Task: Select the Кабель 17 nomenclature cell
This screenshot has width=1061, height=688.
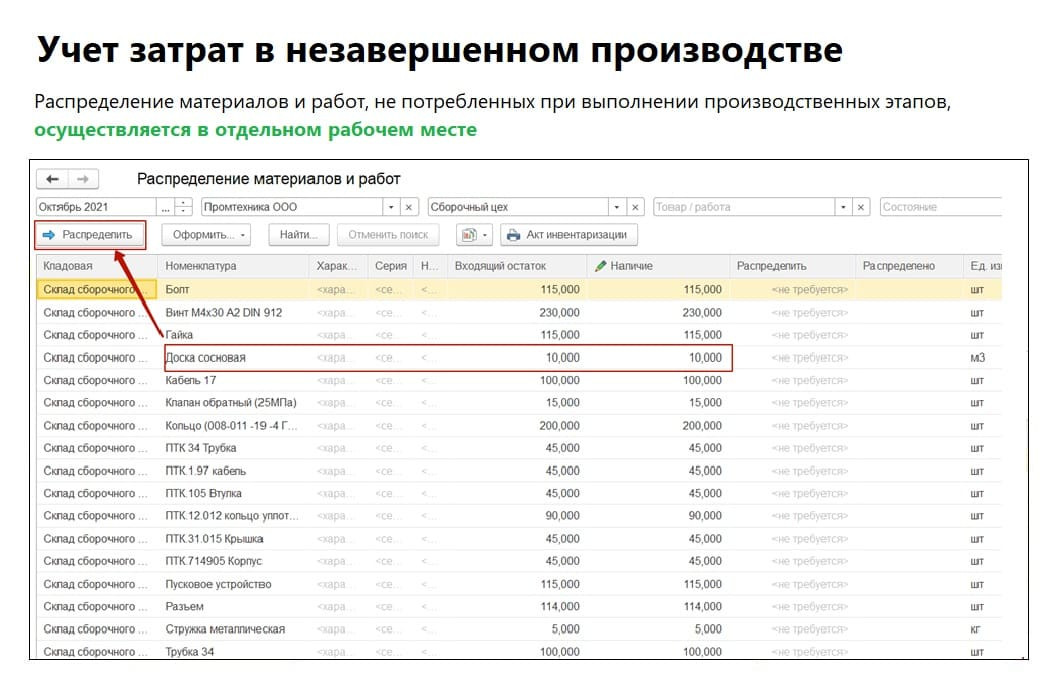Action: point(191,380)
